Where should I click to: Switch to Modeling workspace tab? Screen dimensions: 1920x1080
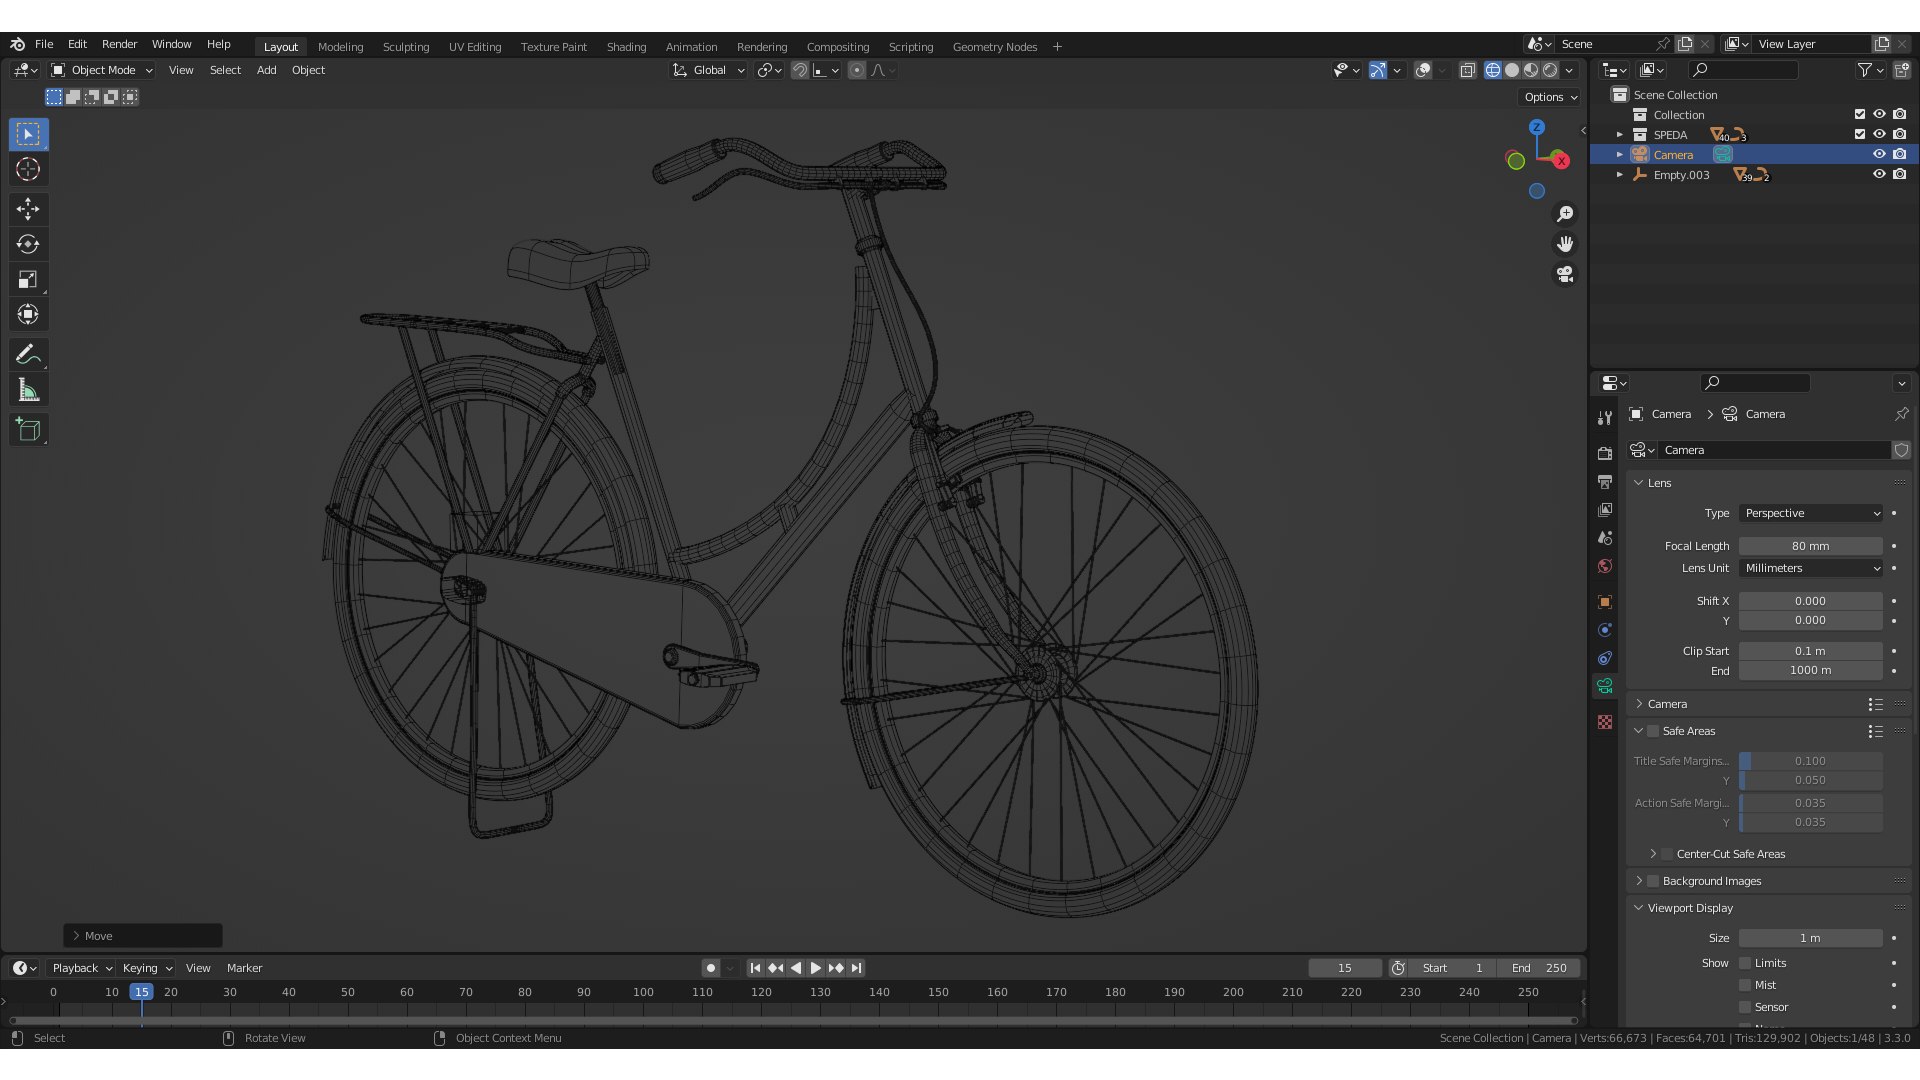[340, 47]
